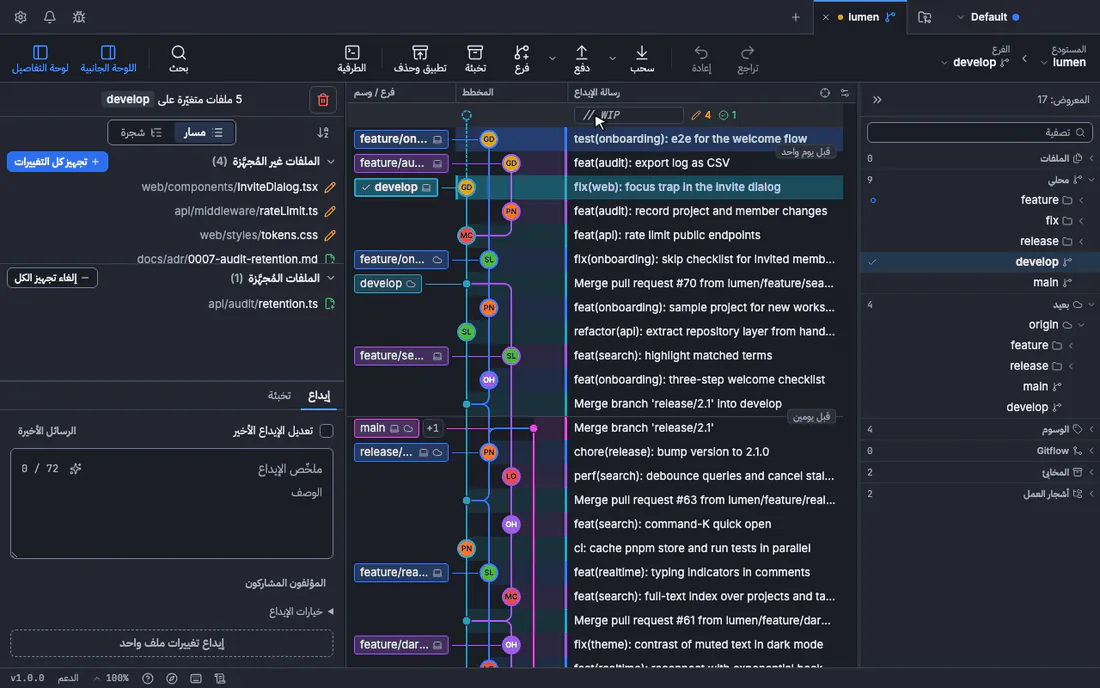Viewport: 1100px width, 688px height.
Task: Toggle the side panel (اللوحة الجانبية)
Action: pos(108,59)
